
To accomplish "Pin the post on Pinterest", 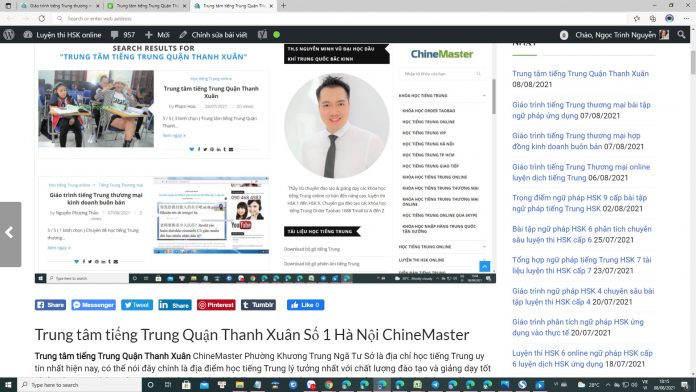I will point(216,305).
